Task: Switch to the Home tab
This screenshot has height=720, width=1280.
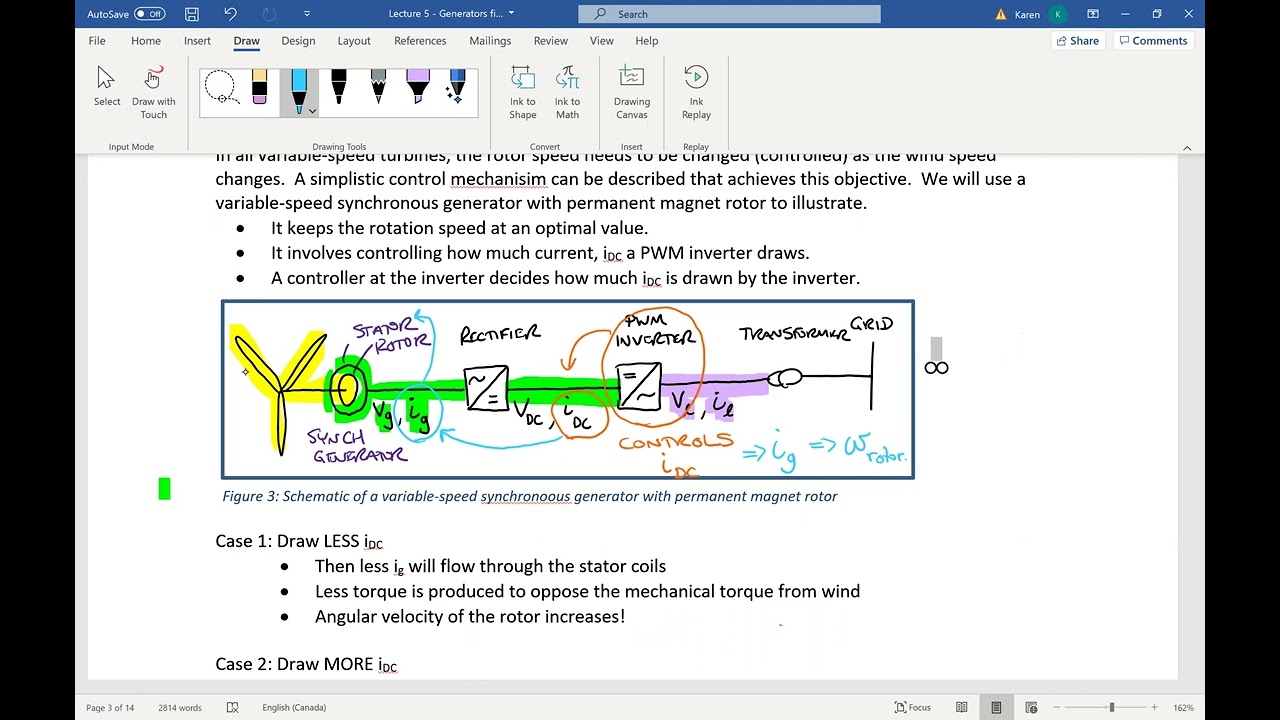Action: [x=146, y=41]
